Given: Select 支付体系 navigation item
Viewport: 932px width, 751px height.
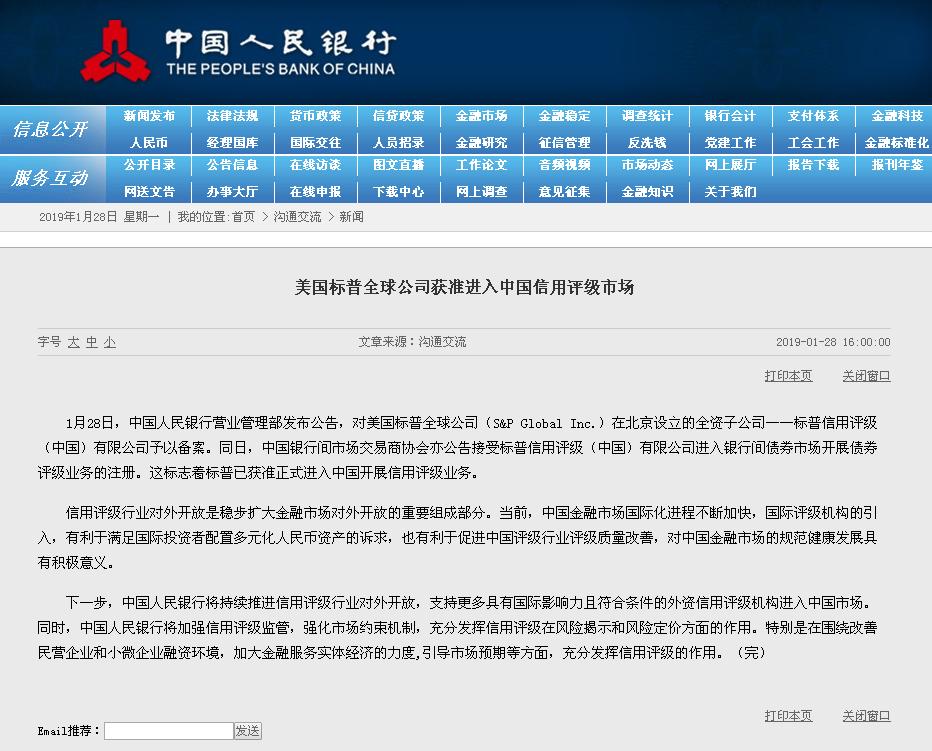Looking at the screenshot, I should (x=813, y=116).
